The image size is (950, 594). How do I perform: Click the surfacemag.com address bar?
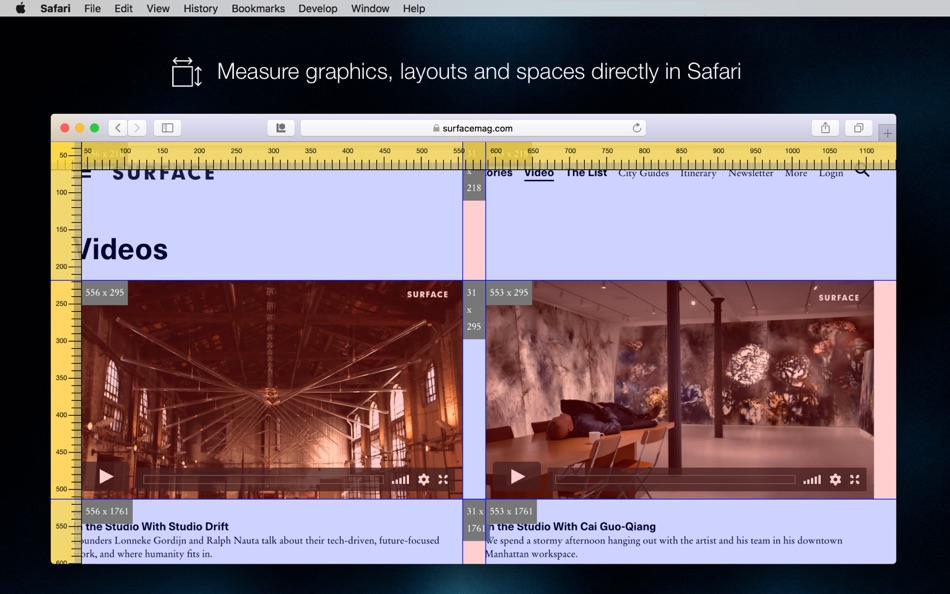[x=473, y=128]
